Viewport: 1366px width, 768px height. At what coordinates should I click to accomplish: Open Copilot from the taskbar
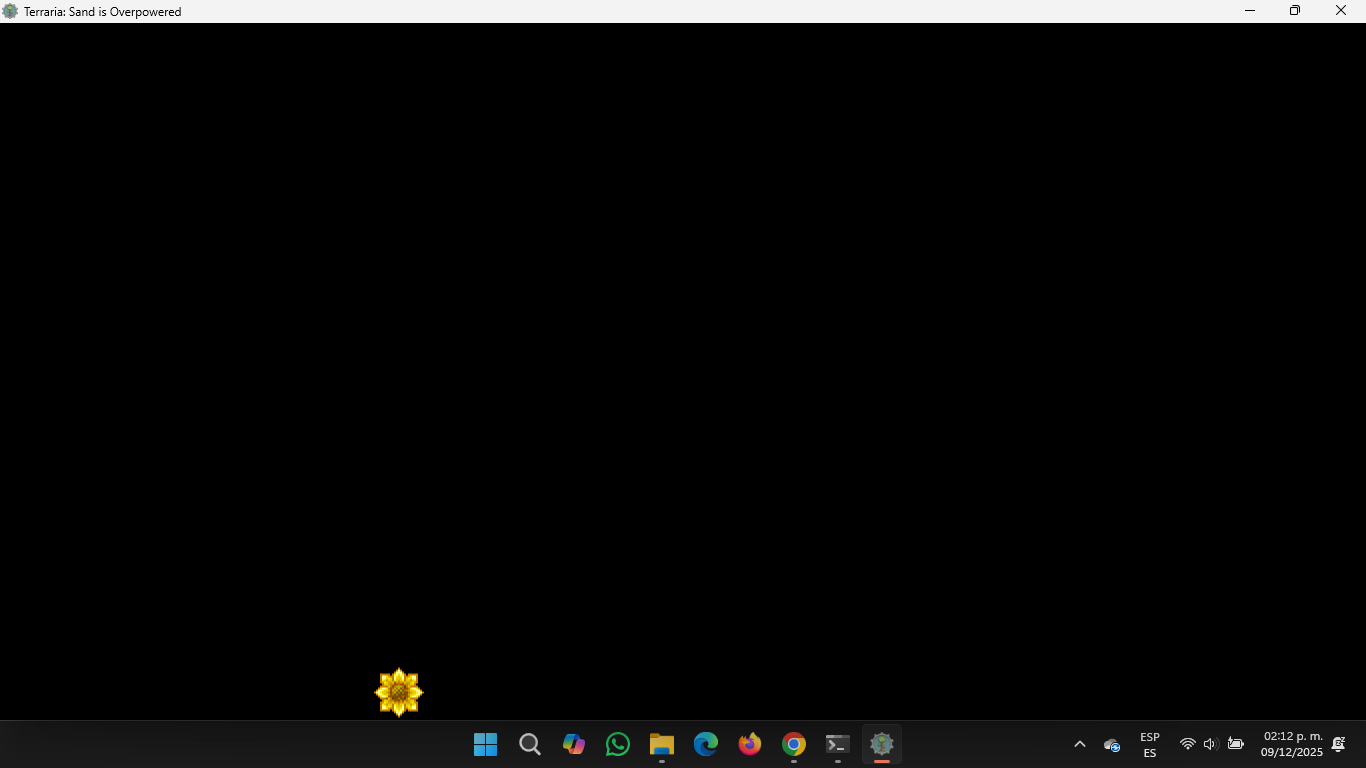tap(573, 744)
